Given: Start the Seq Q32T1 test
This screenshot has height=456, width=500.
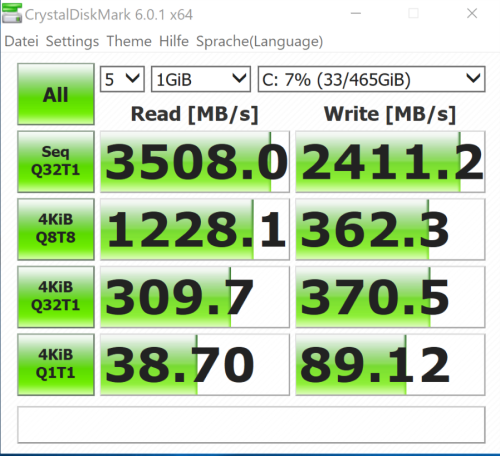Looking at the screenshot, I should click(x=56, y=162).
